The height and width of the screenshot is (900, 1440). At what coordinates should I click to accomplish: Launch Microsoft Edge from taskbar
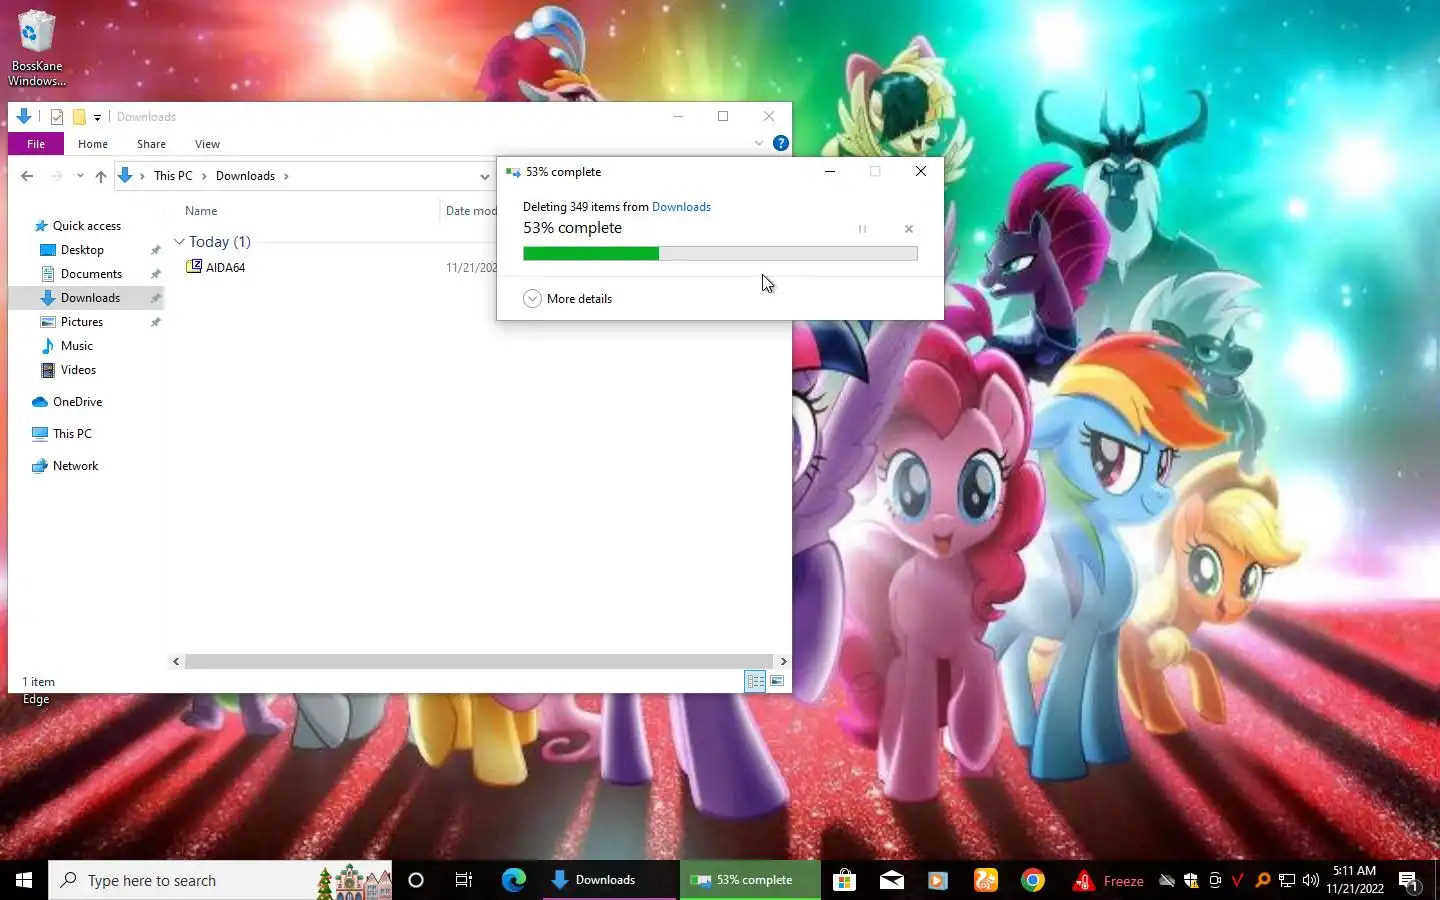point(514,880)
